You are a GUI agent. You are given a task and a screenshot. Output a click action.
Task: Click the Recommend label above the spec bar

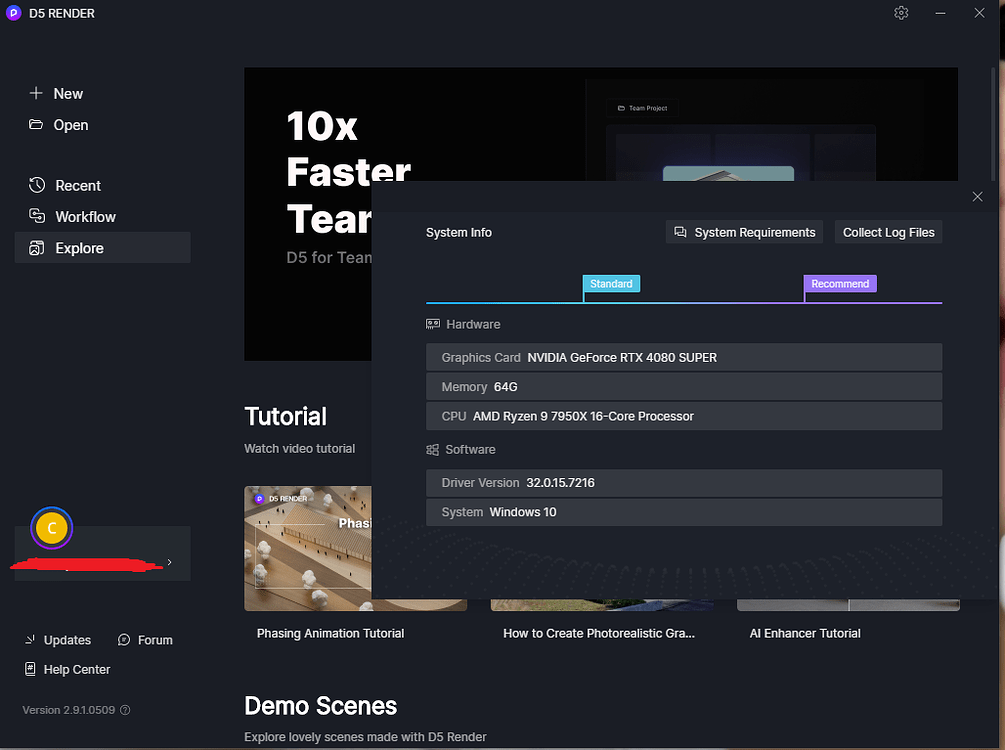point(839,283)
